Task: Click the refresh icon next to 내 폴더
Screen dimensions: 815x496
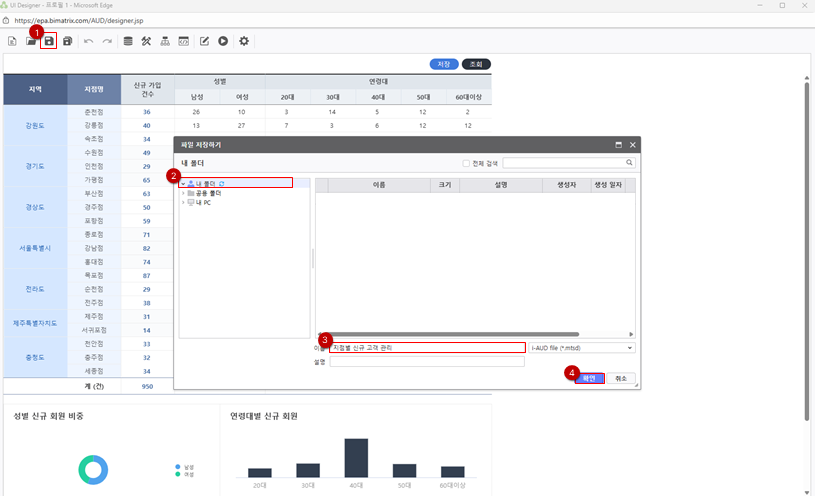Action: 222,184
